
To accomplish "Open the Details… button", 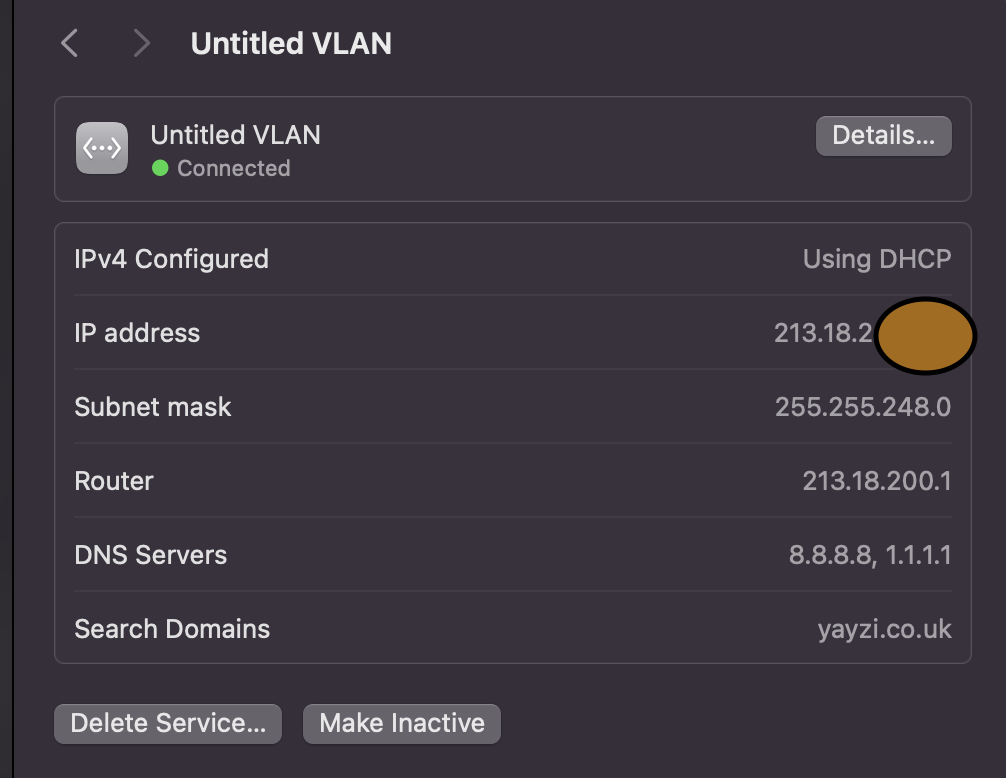I will (x=883, y=136).
